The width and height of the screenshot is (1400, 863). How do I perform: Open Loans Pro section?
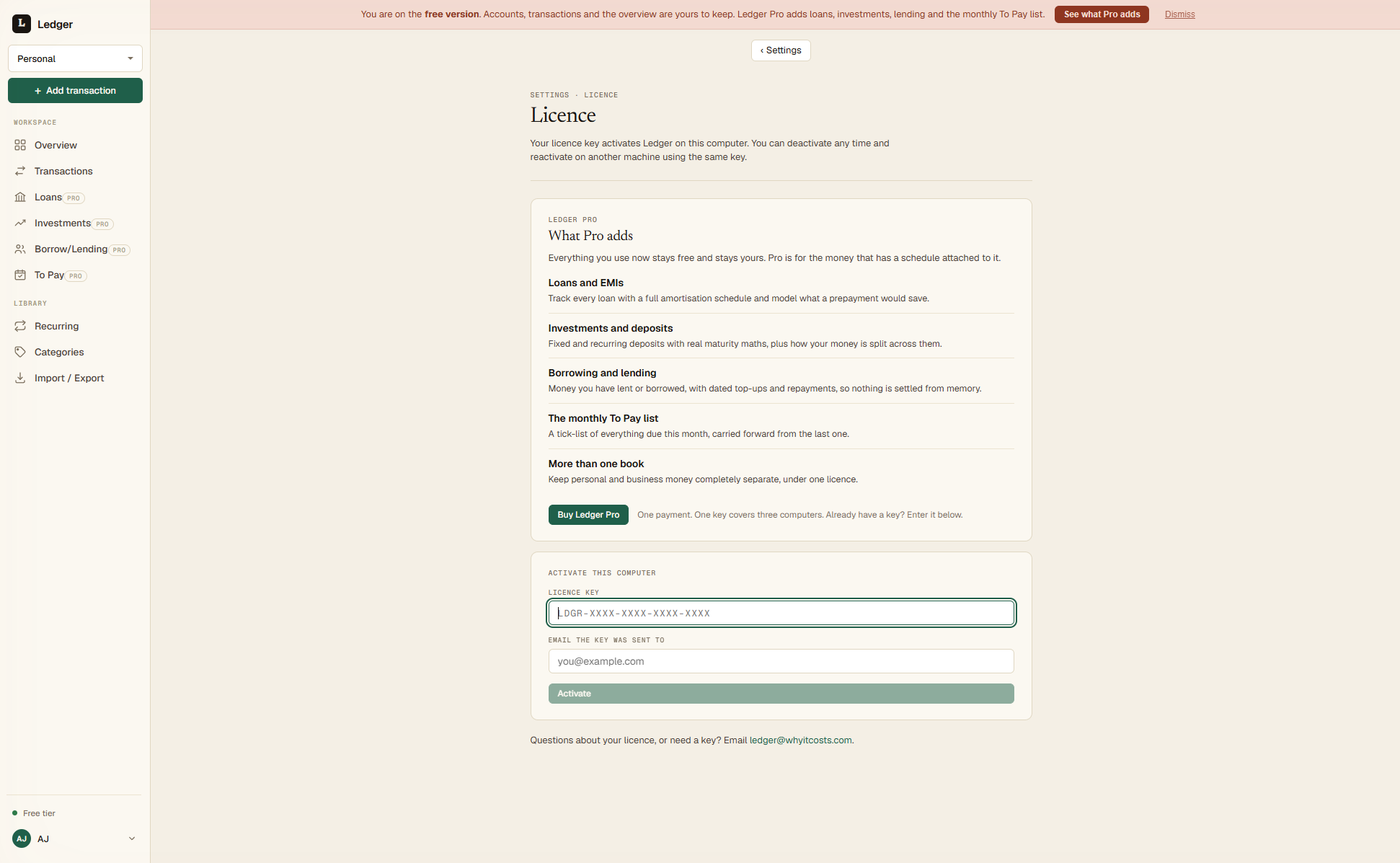click(75, 197)
